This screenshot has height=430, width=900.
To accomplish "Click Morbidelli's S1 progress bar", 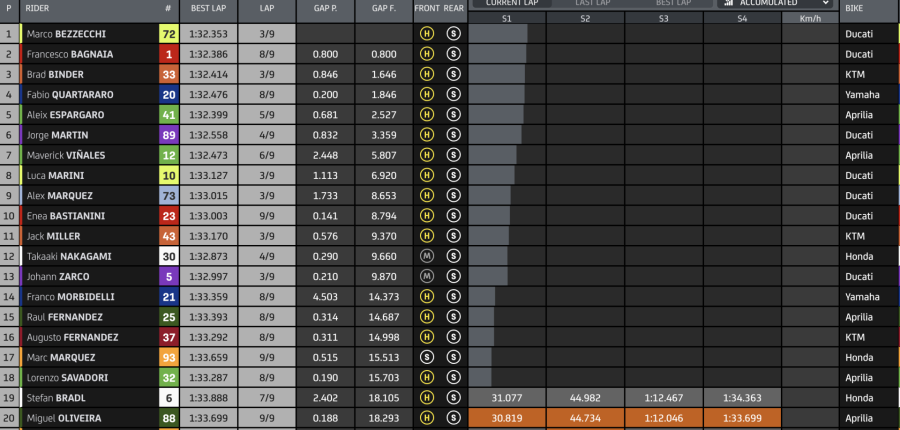I will click(482, 297).
